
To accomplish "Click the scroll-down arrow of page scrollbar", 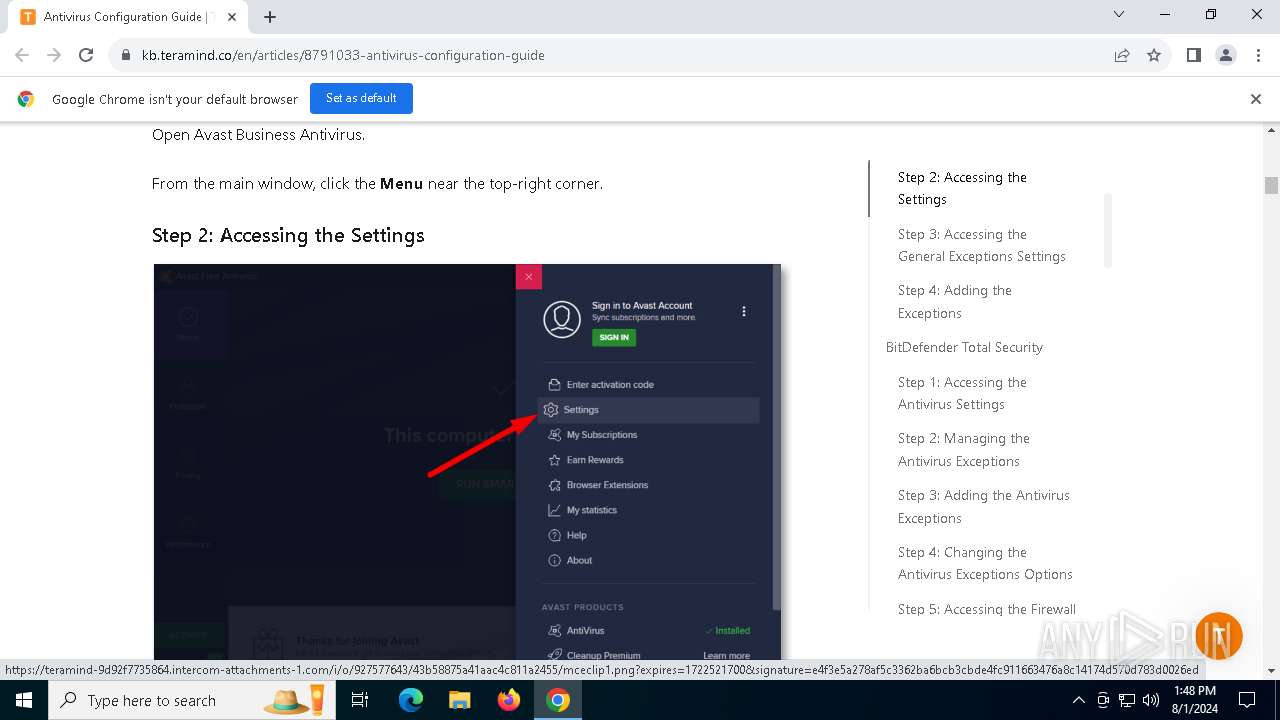I will [1271, 671].
